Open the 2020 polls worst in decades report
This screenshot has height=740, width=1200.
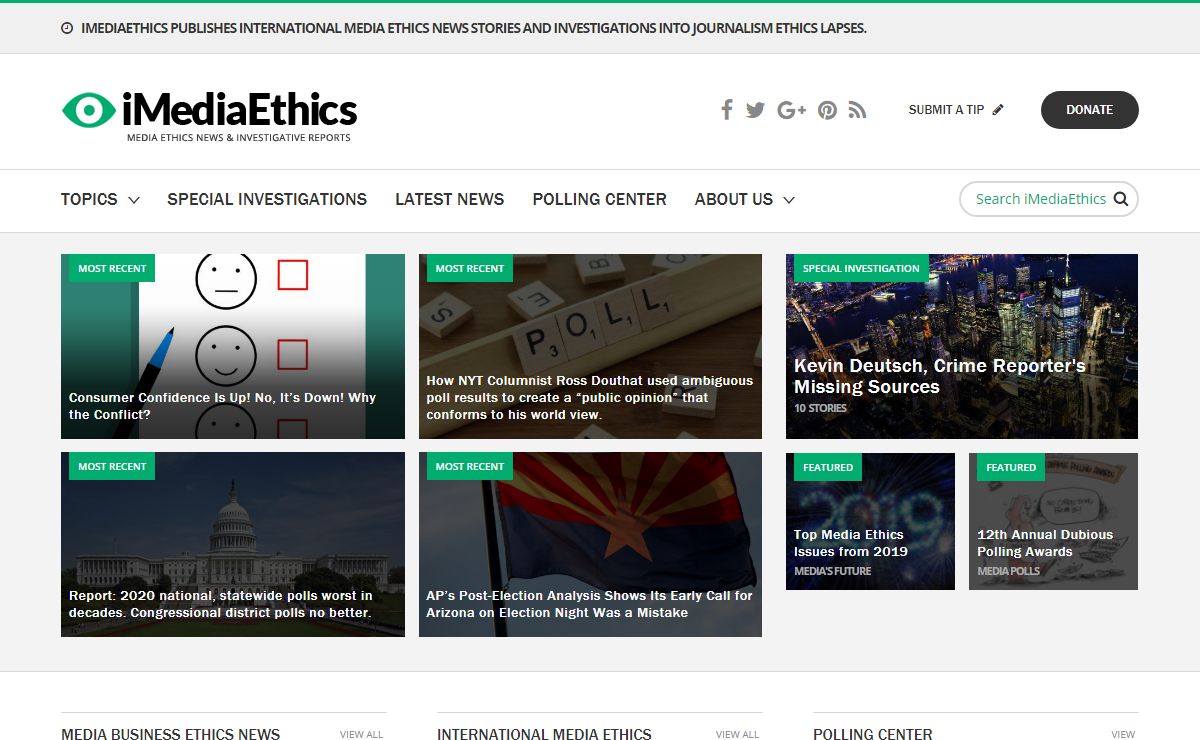[220, 604]
